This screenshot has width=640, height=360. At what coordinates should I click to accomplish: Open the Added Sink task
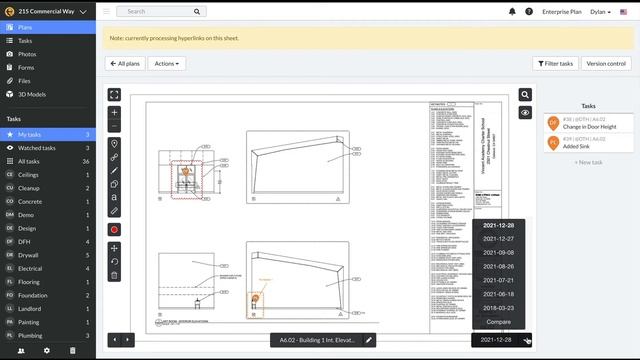(588, 142)
